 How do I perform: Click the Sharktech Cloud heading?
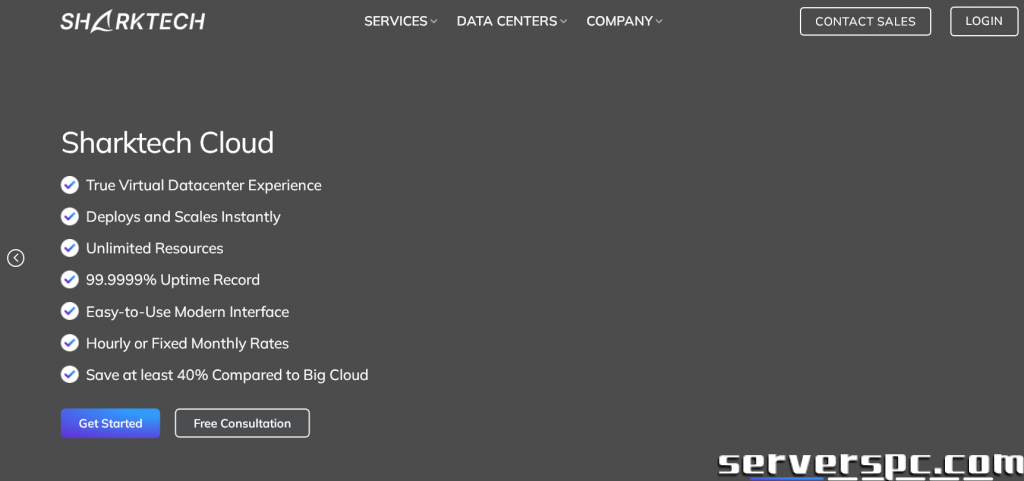tap(167, 143)
